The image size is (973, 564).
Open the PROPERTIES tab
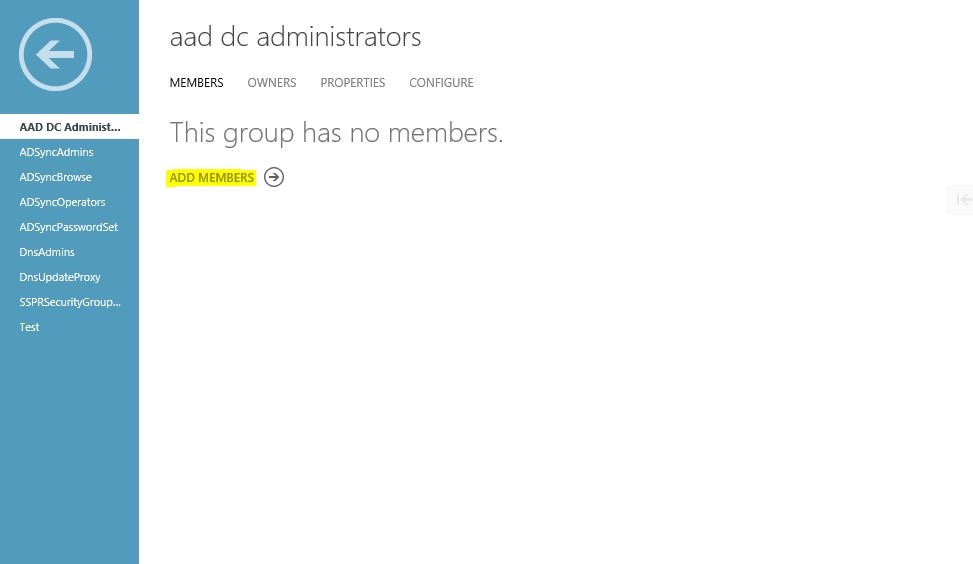pos(352,83)
